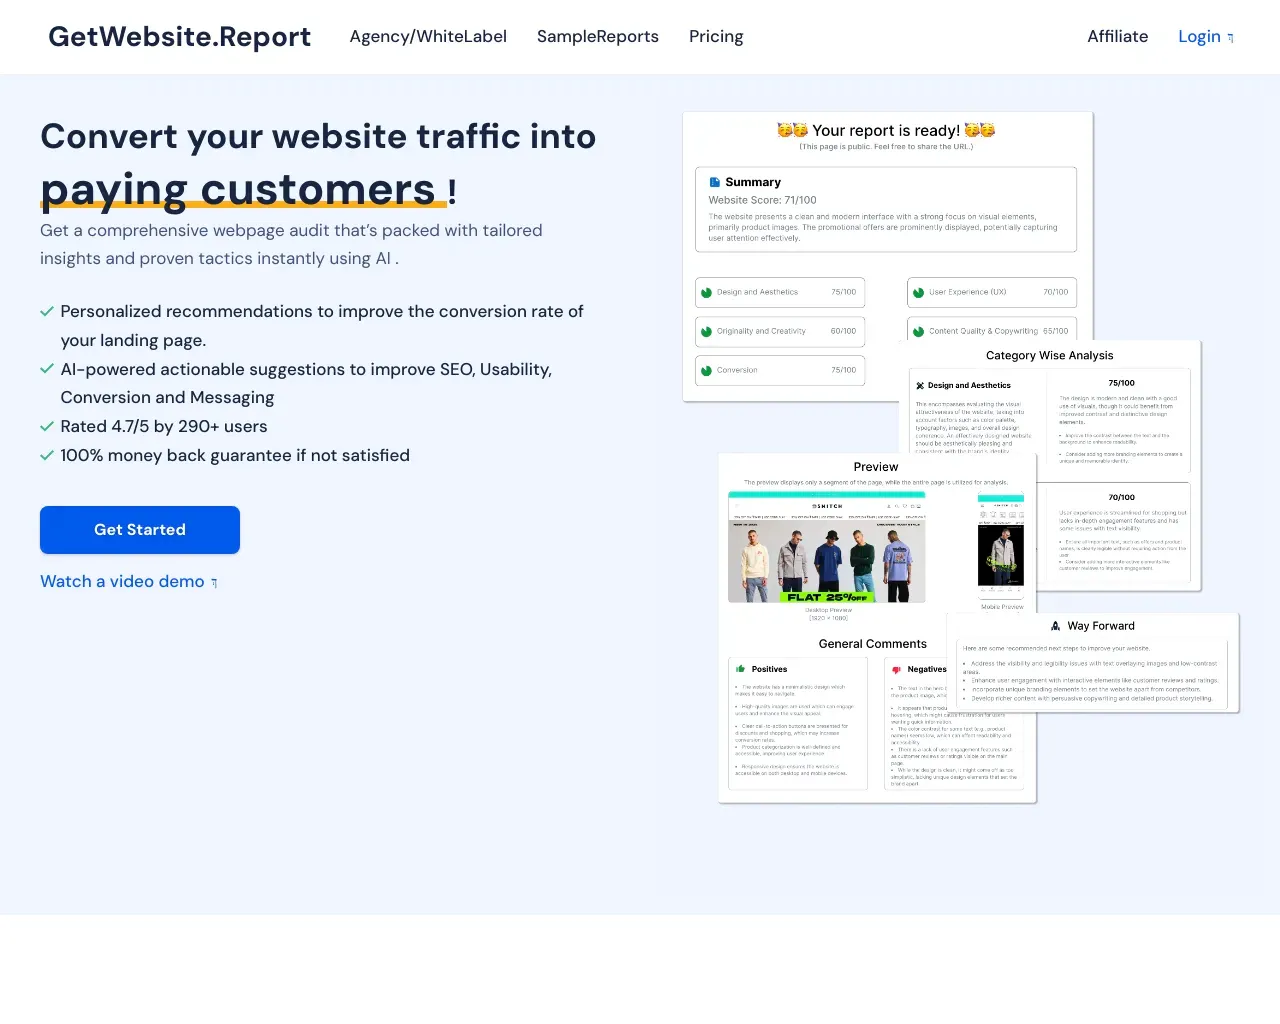
Task: Click the "Category Wise Analysis" heading
Action: [x=1050, y=355]
